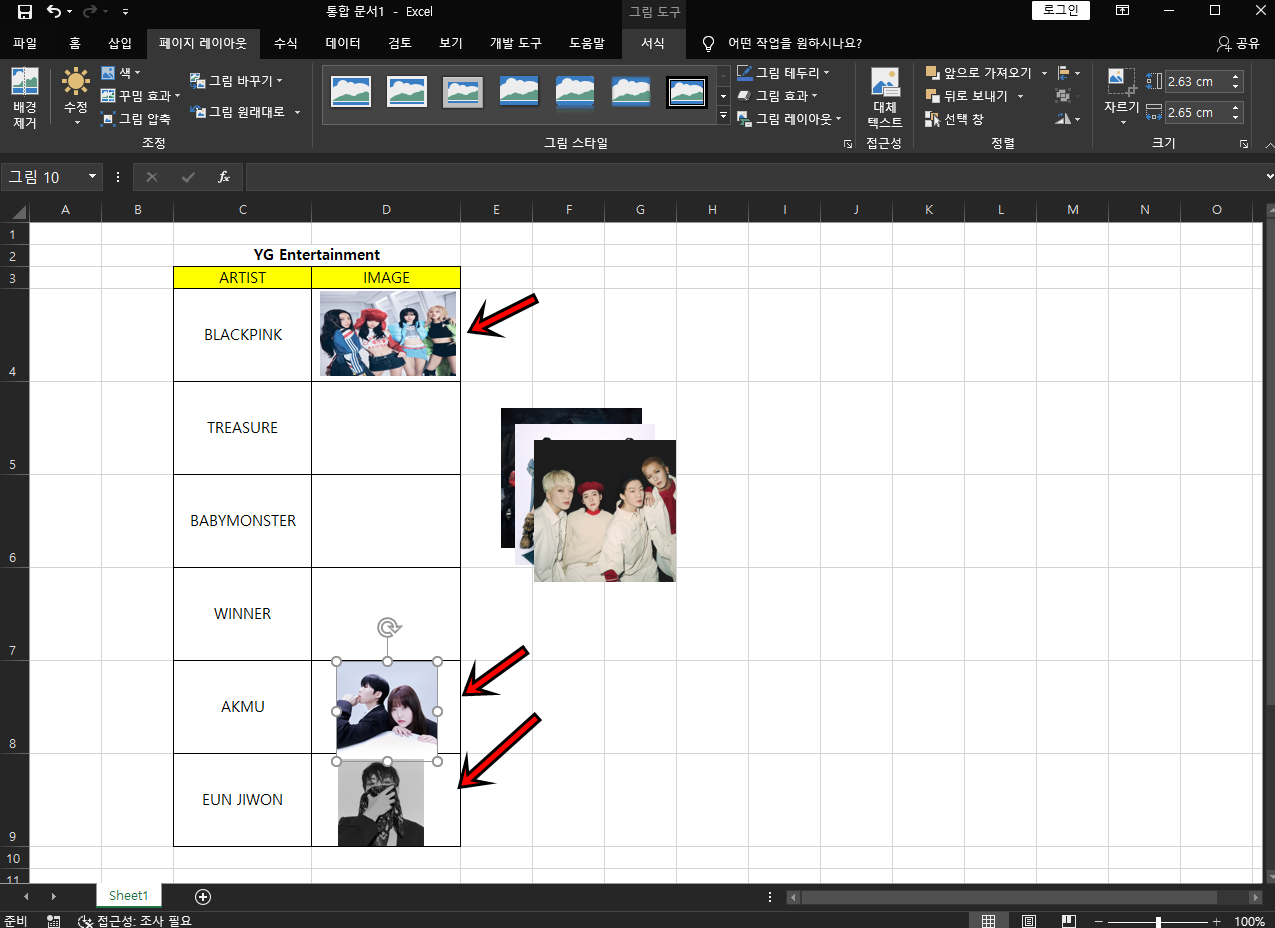Click the zoom slider handle
This screenshot has width=1275, height=928.
[1158, 921]
